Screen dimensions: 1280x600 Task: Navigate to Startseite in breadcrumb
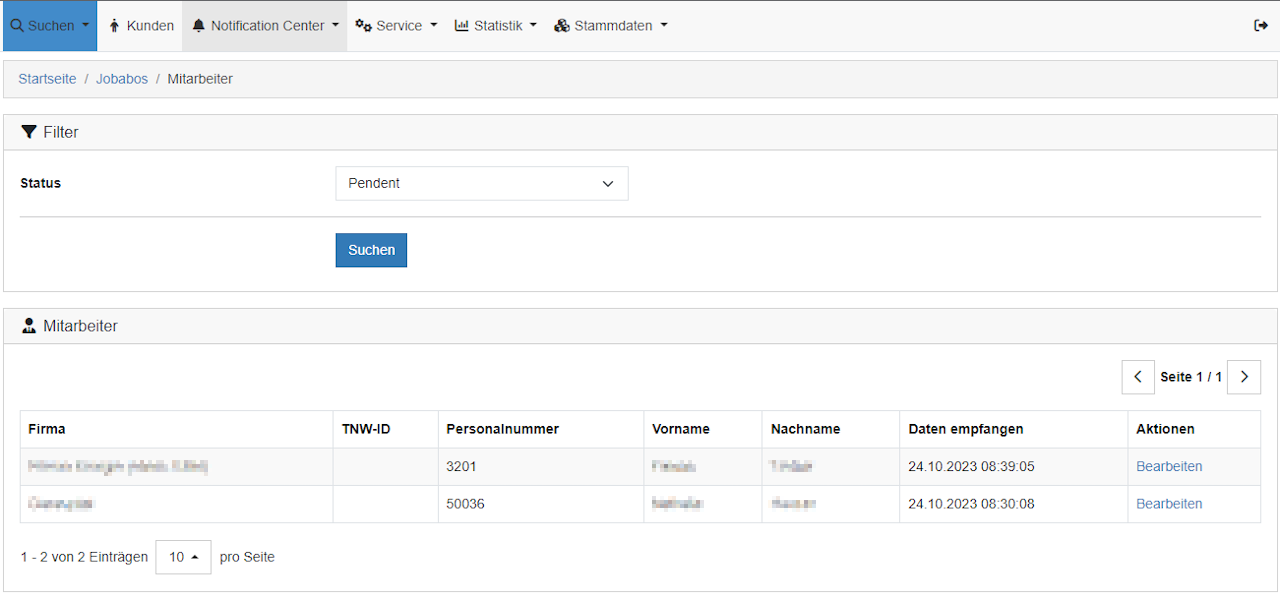47,79
